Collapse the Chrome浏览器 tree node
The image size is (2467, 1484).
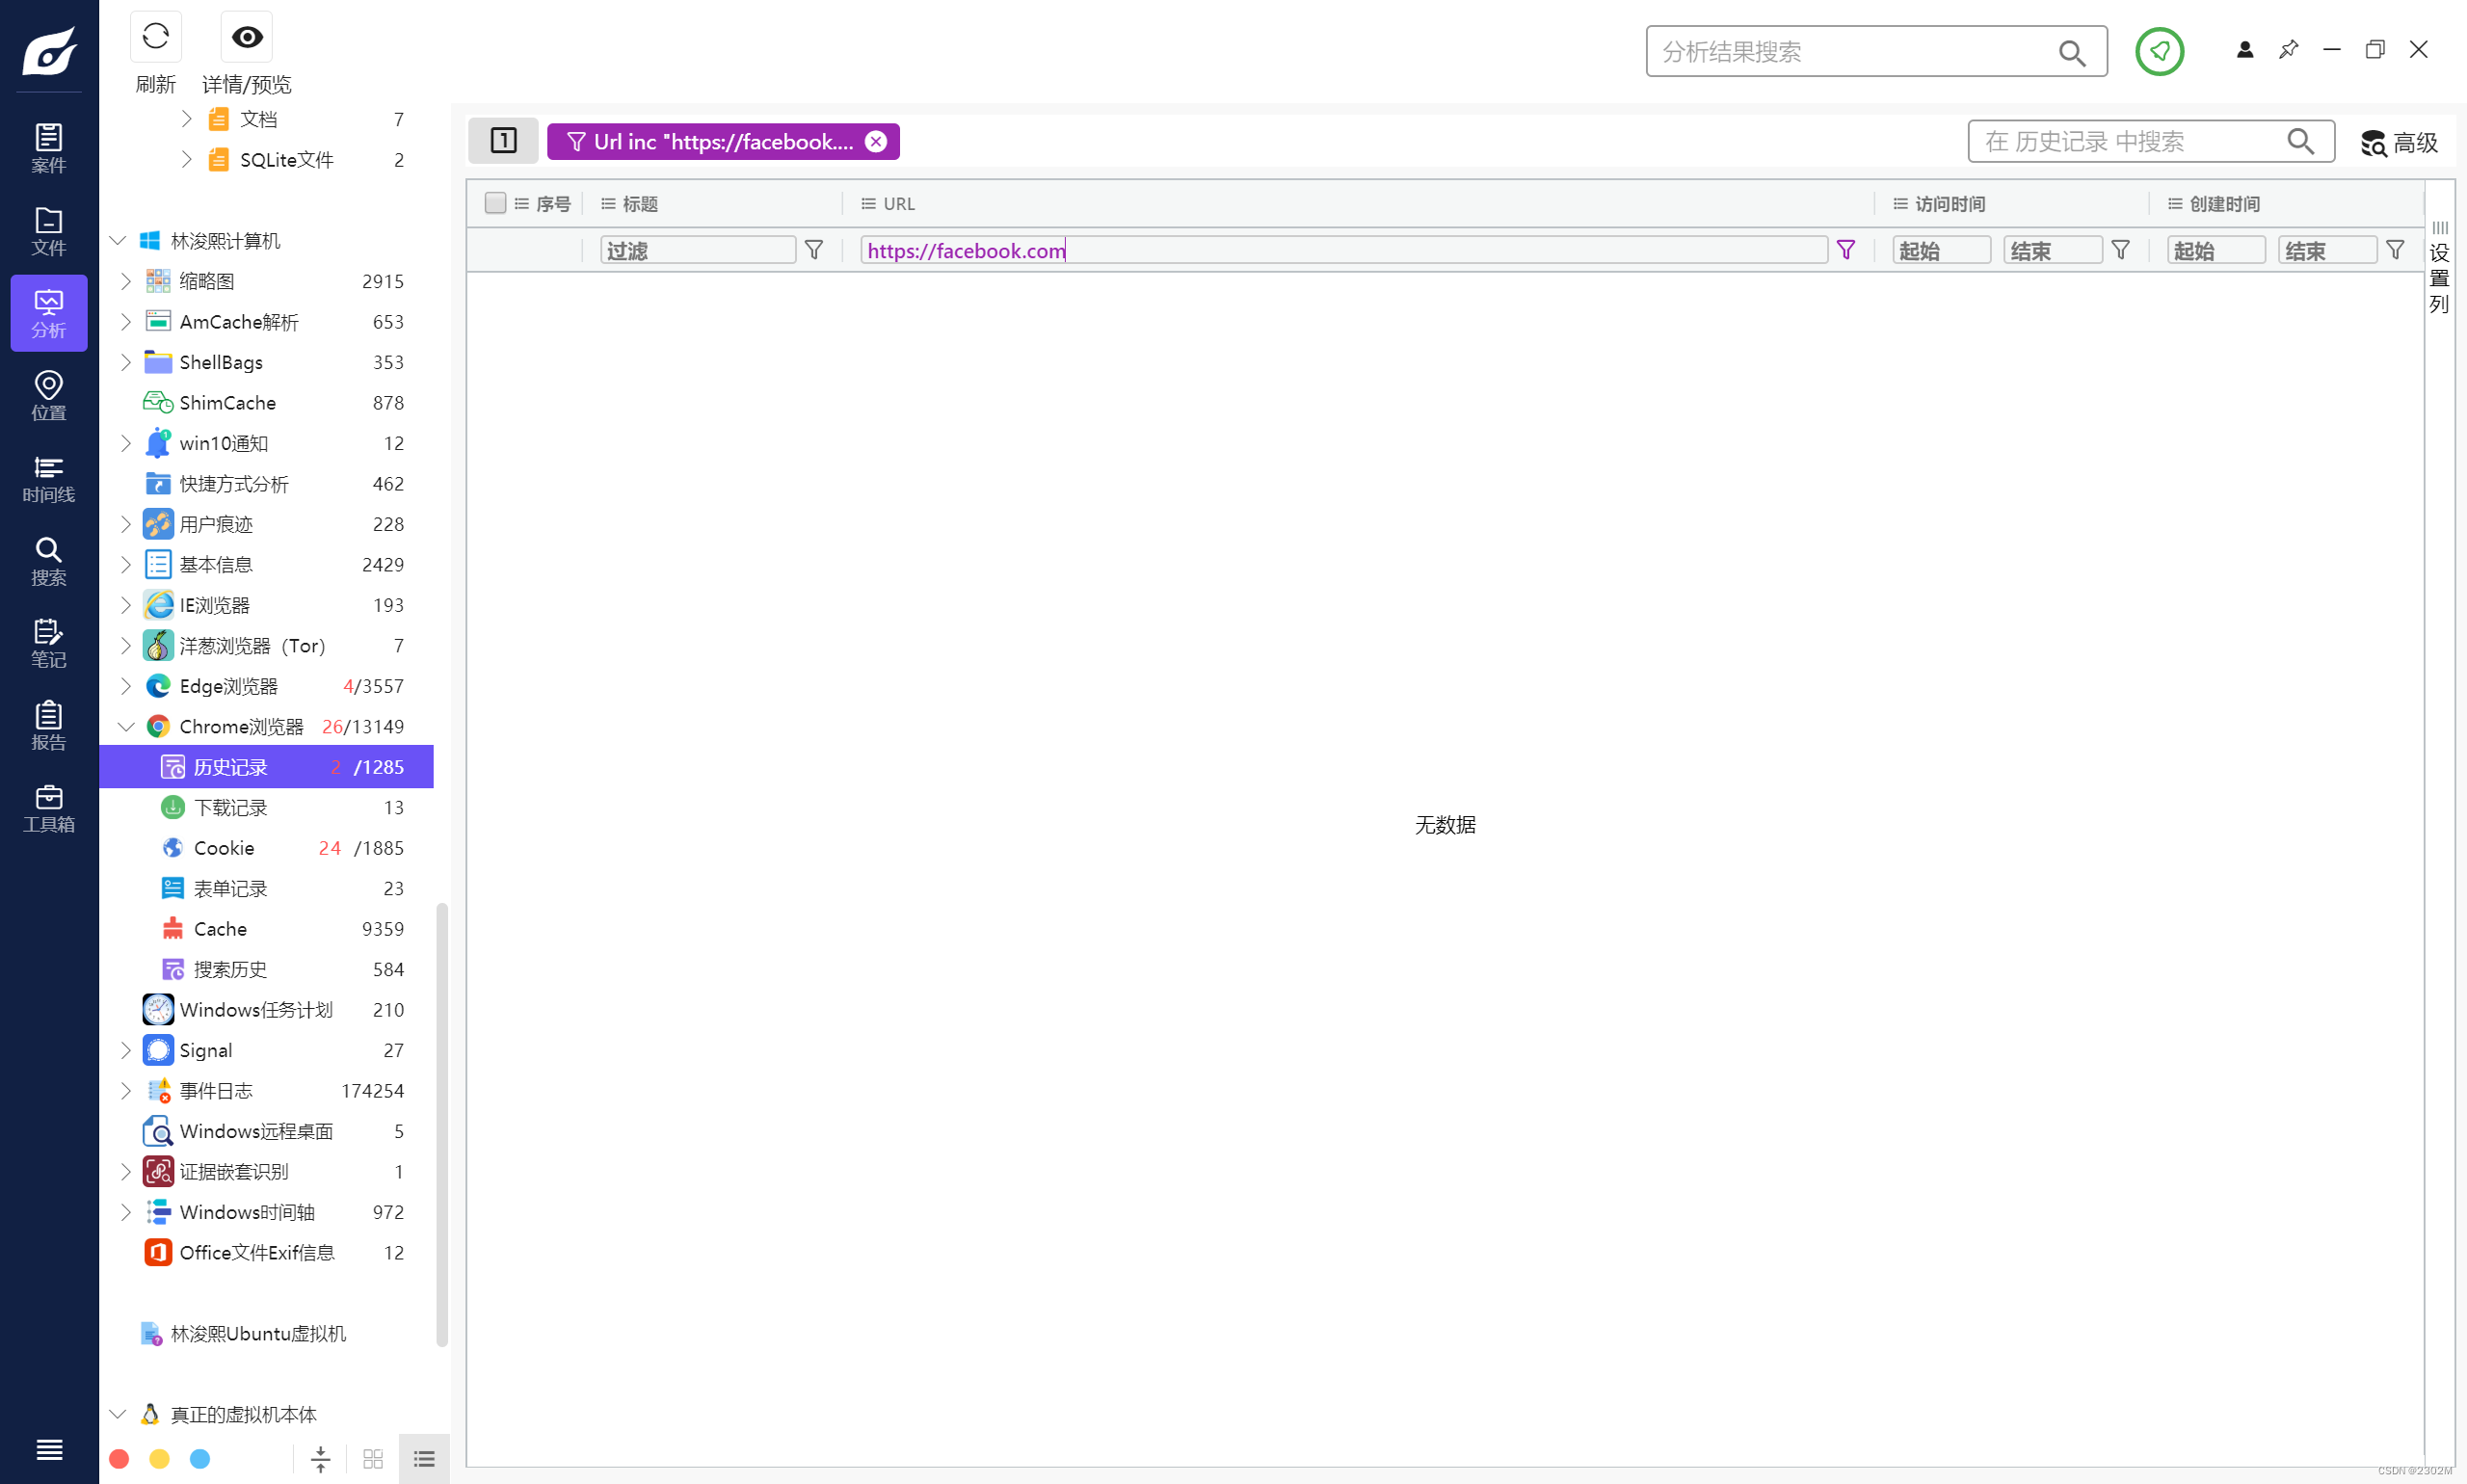click(126, 726)
